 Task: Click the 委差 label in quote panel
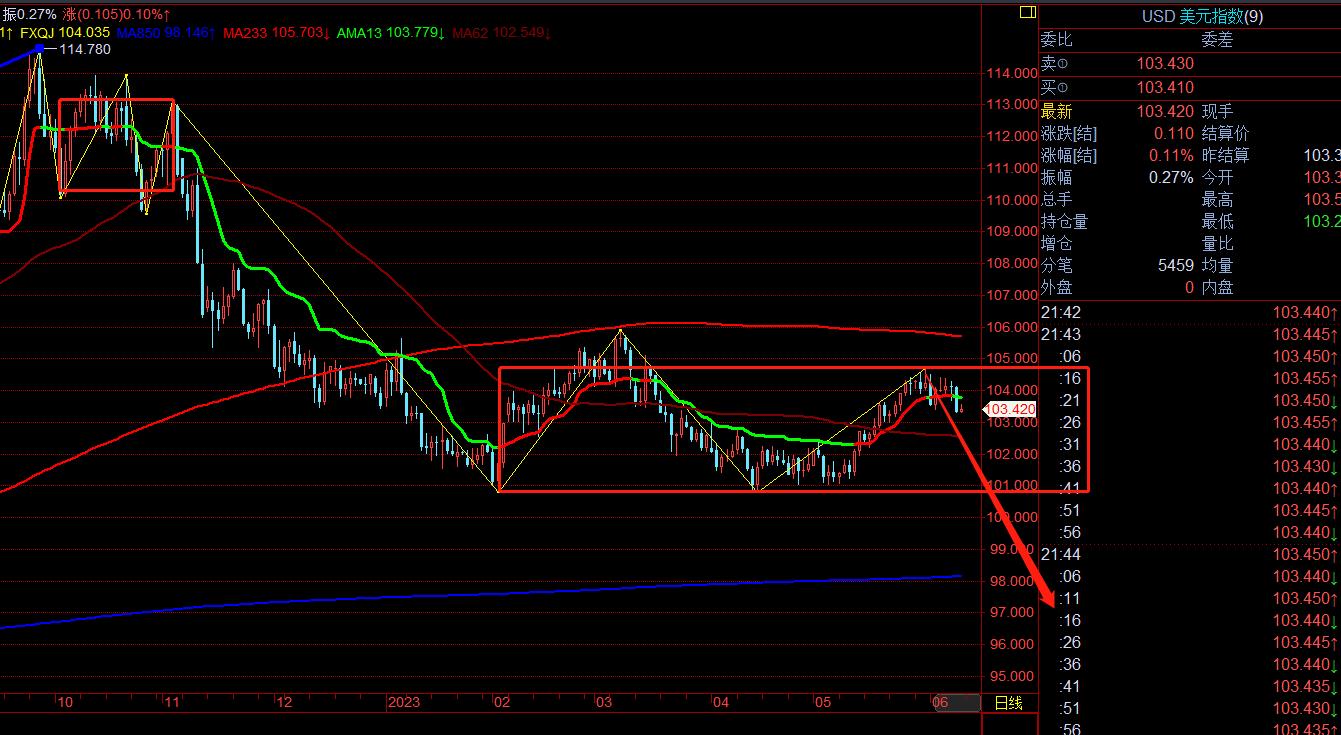(1217, 40)
